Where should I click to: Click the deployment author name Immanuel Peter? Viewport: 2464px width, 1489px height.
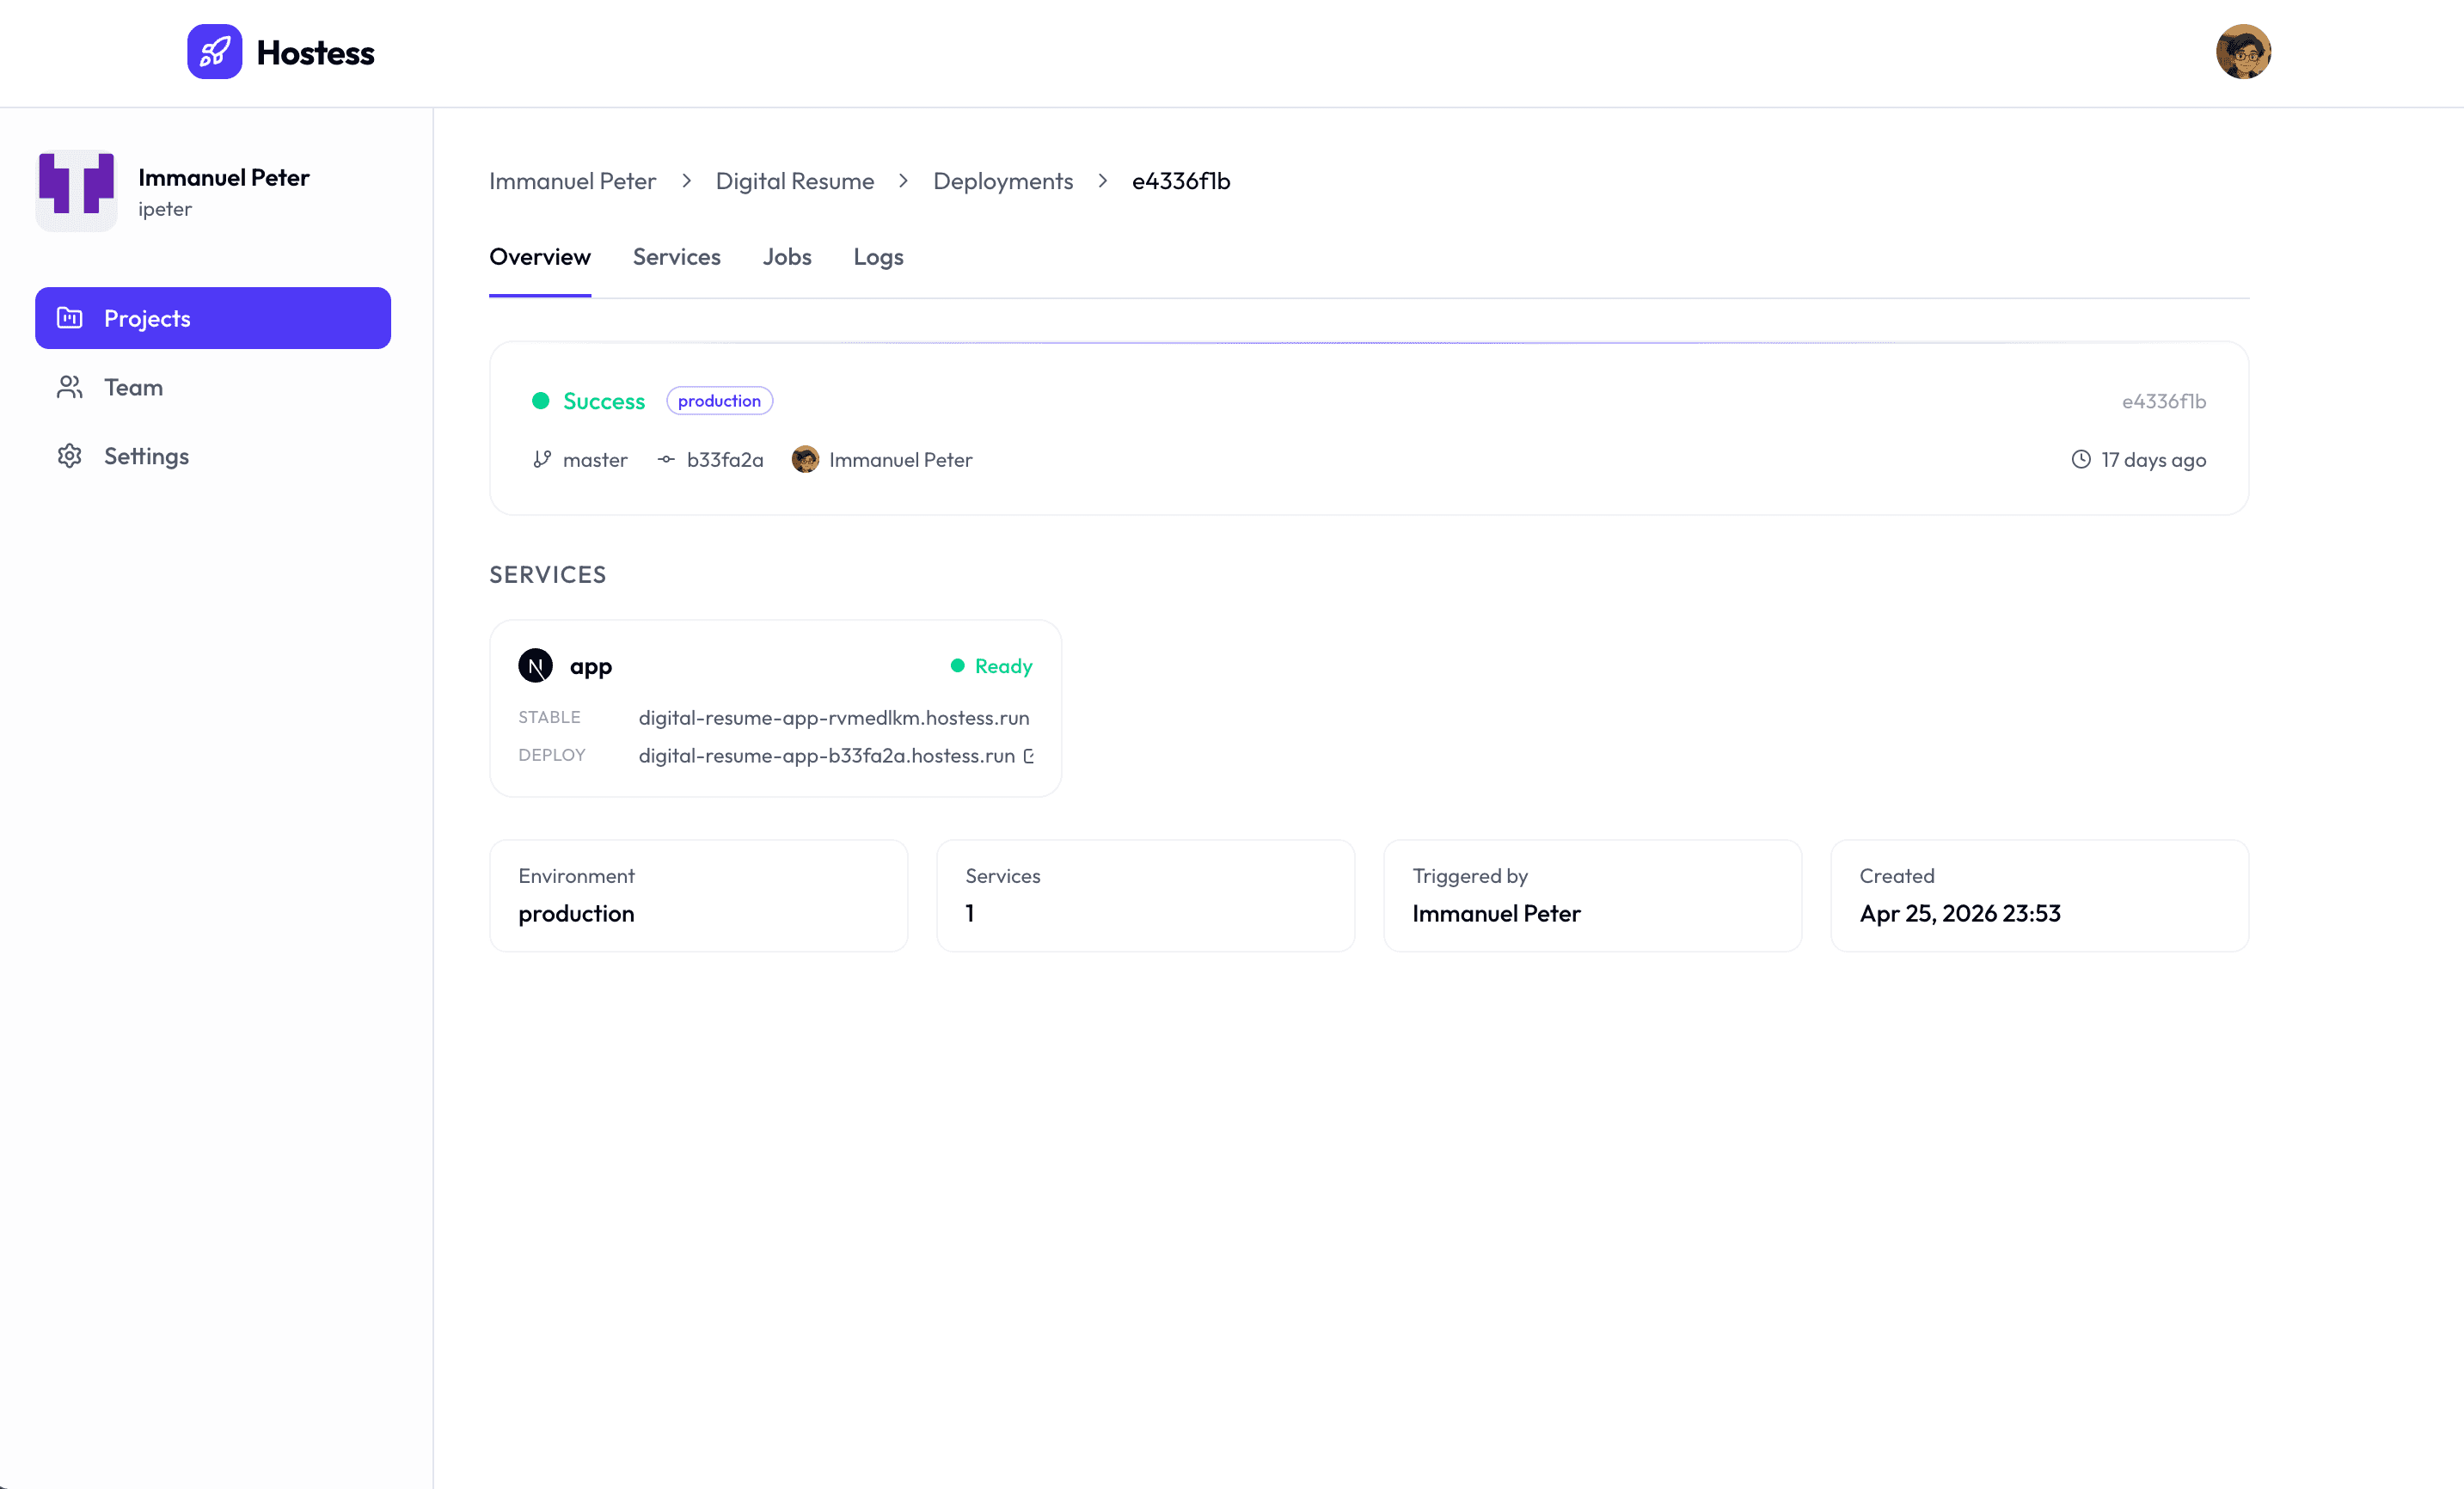pyautogui.click(x=901, y=460)
